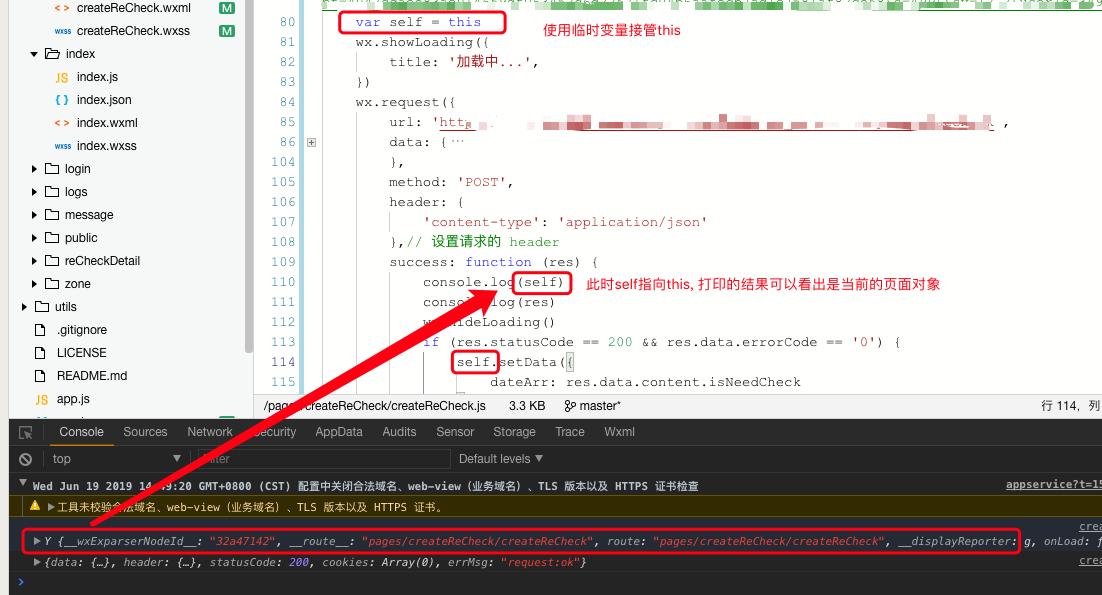The image size is (1102, 595).
Task: Switch to the Sensor tab
Action: tap(455, 432)
